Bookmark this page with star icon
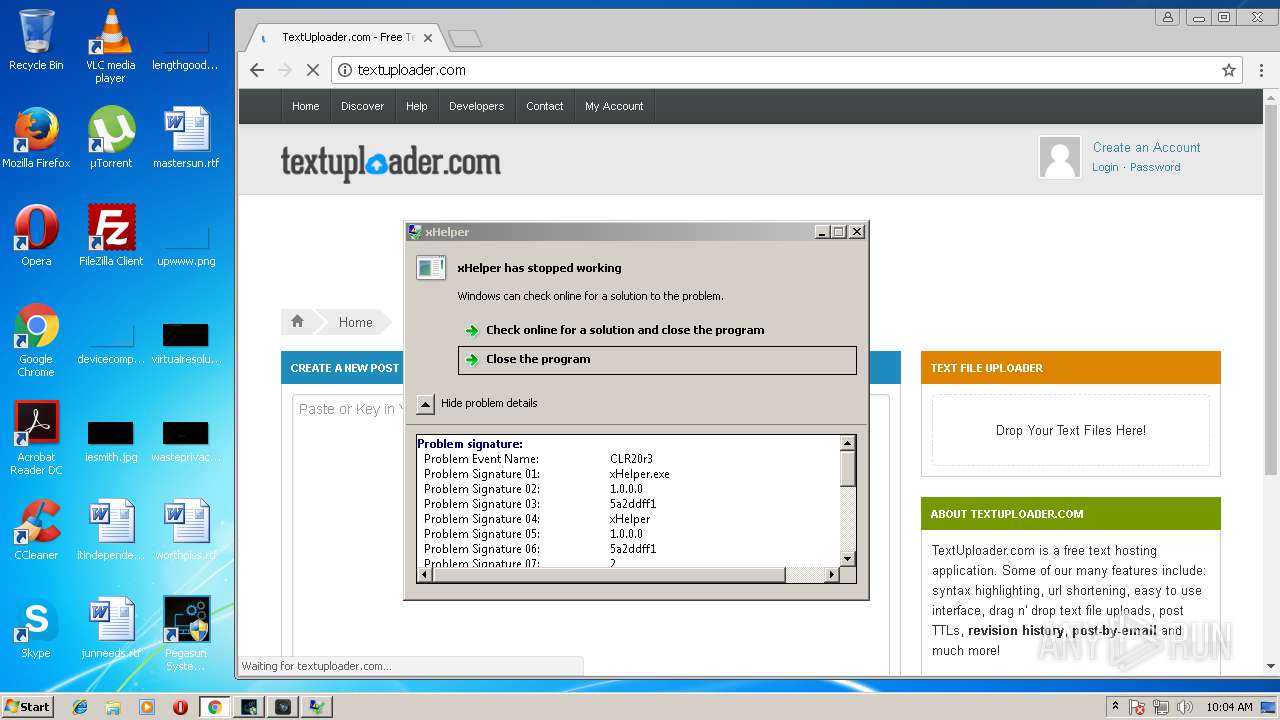 (1229, 70)
